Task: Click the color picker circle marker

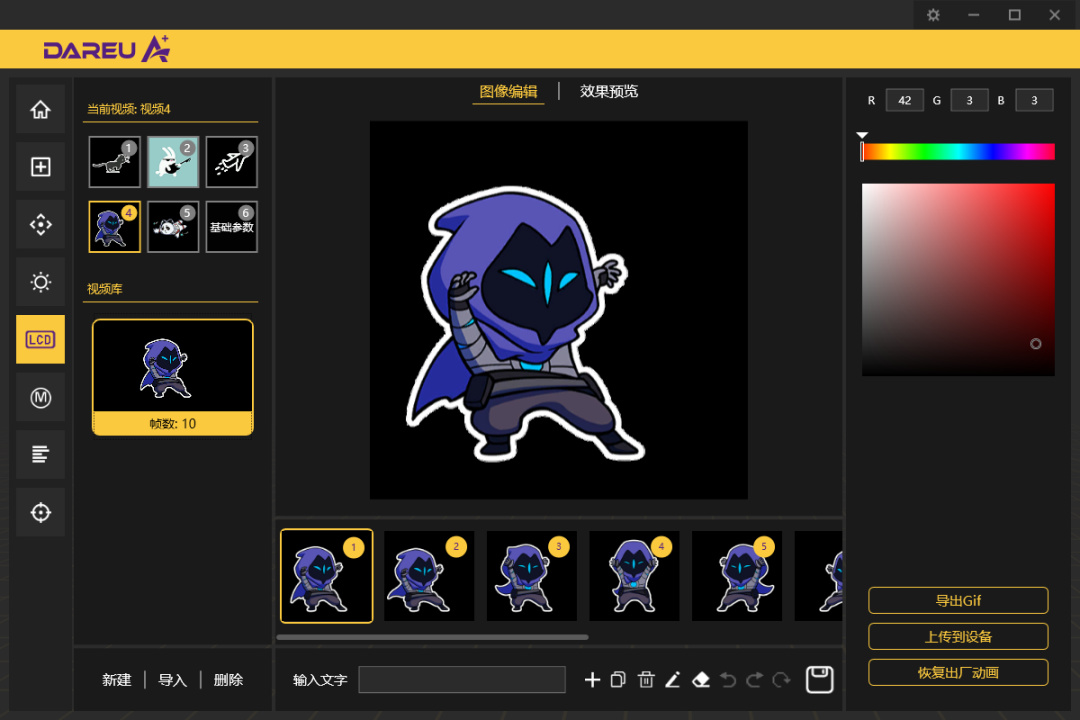Action: click(x=1036, y=344)
